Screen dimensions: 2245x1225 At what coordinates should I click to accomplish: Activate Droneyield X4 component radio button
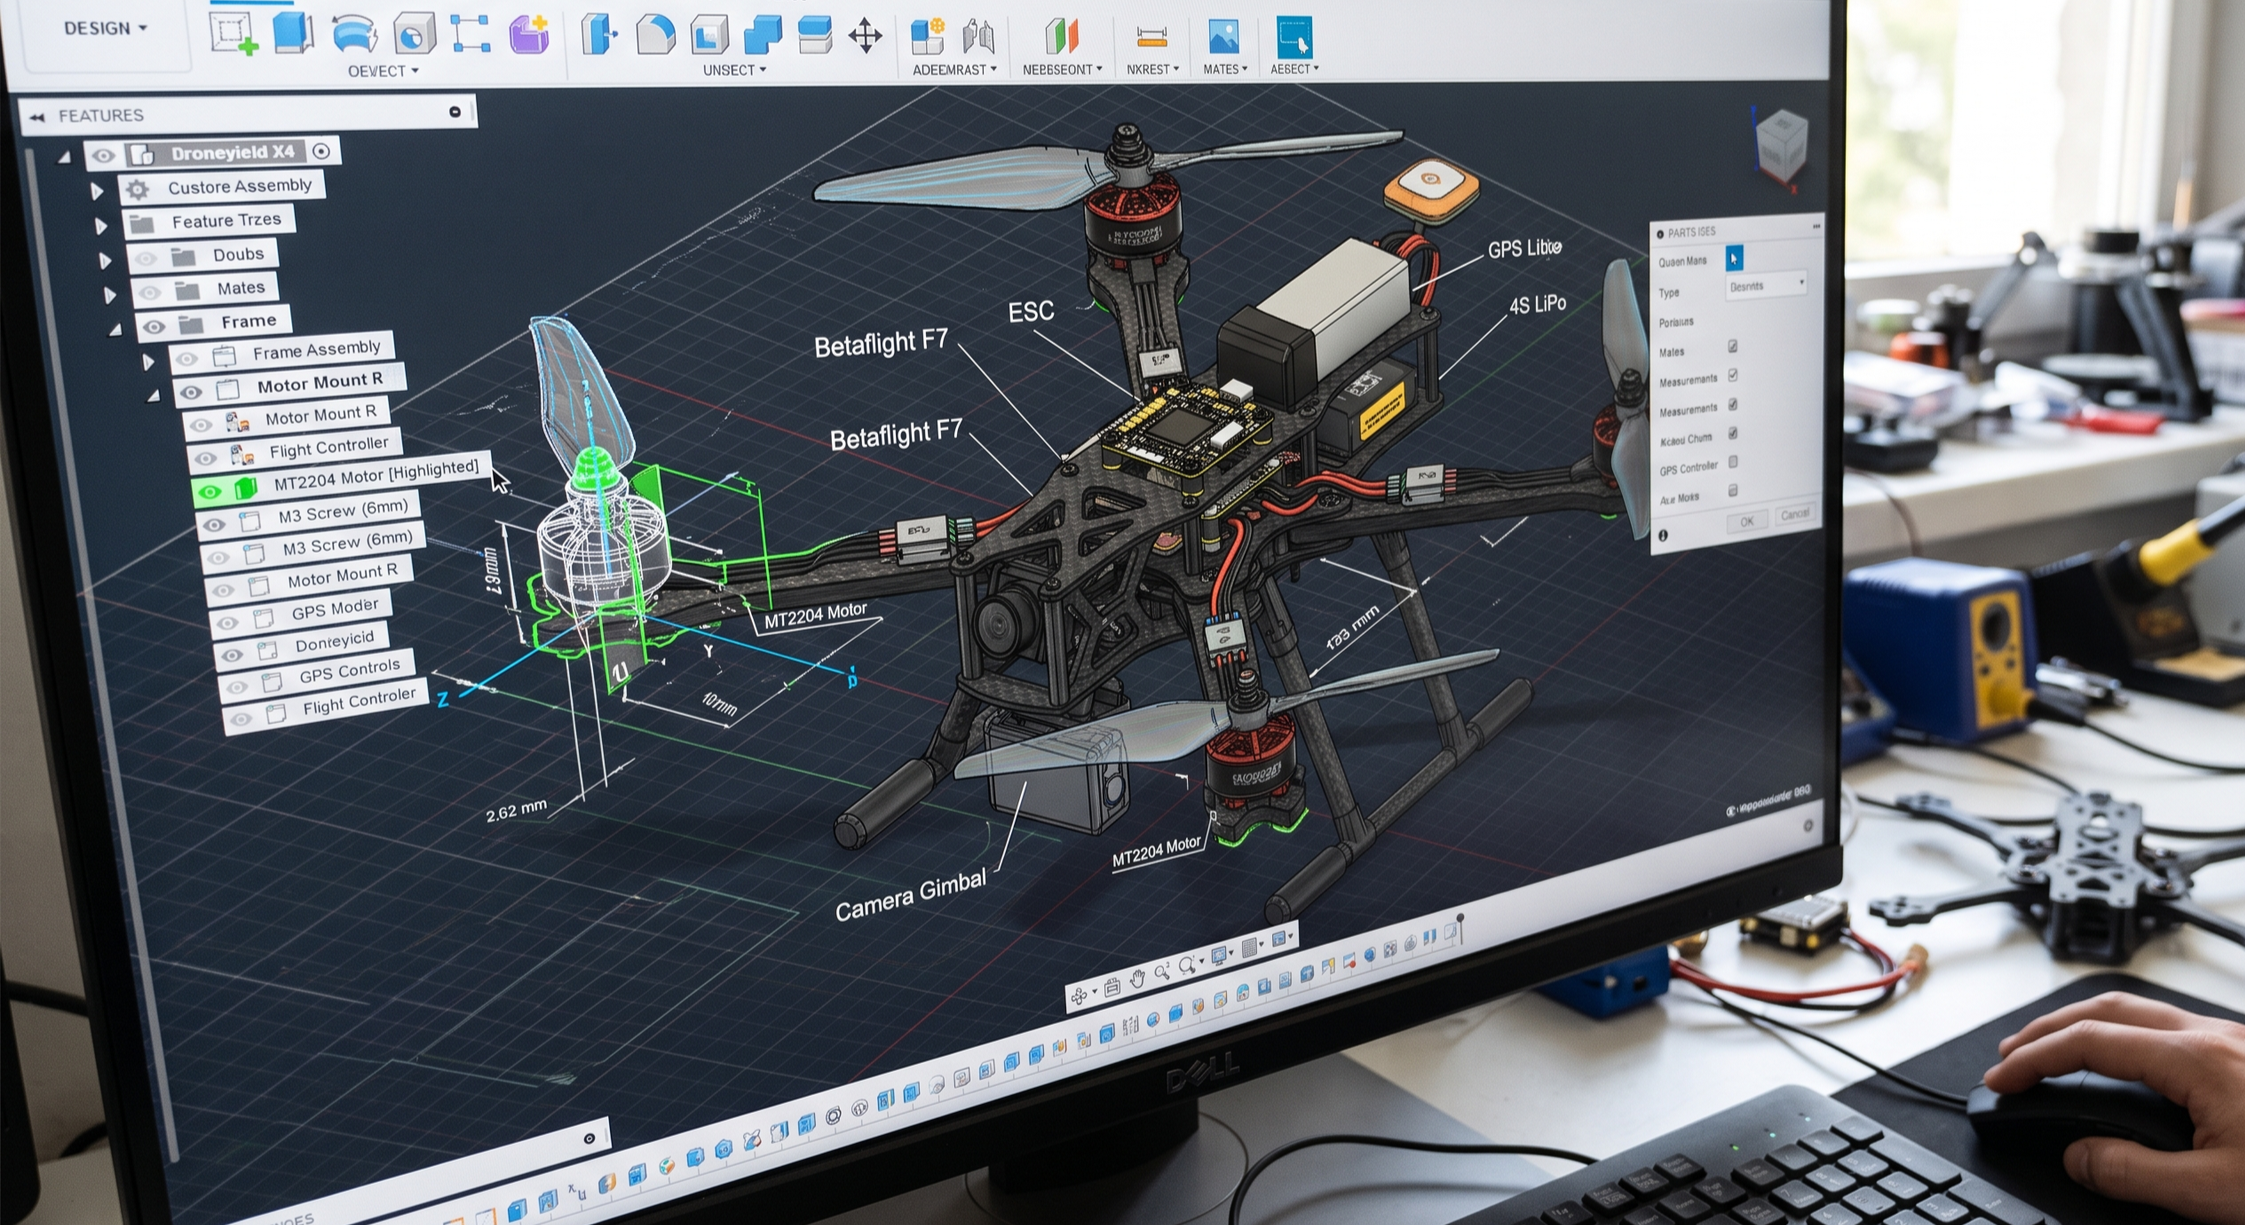click(321, 151)
